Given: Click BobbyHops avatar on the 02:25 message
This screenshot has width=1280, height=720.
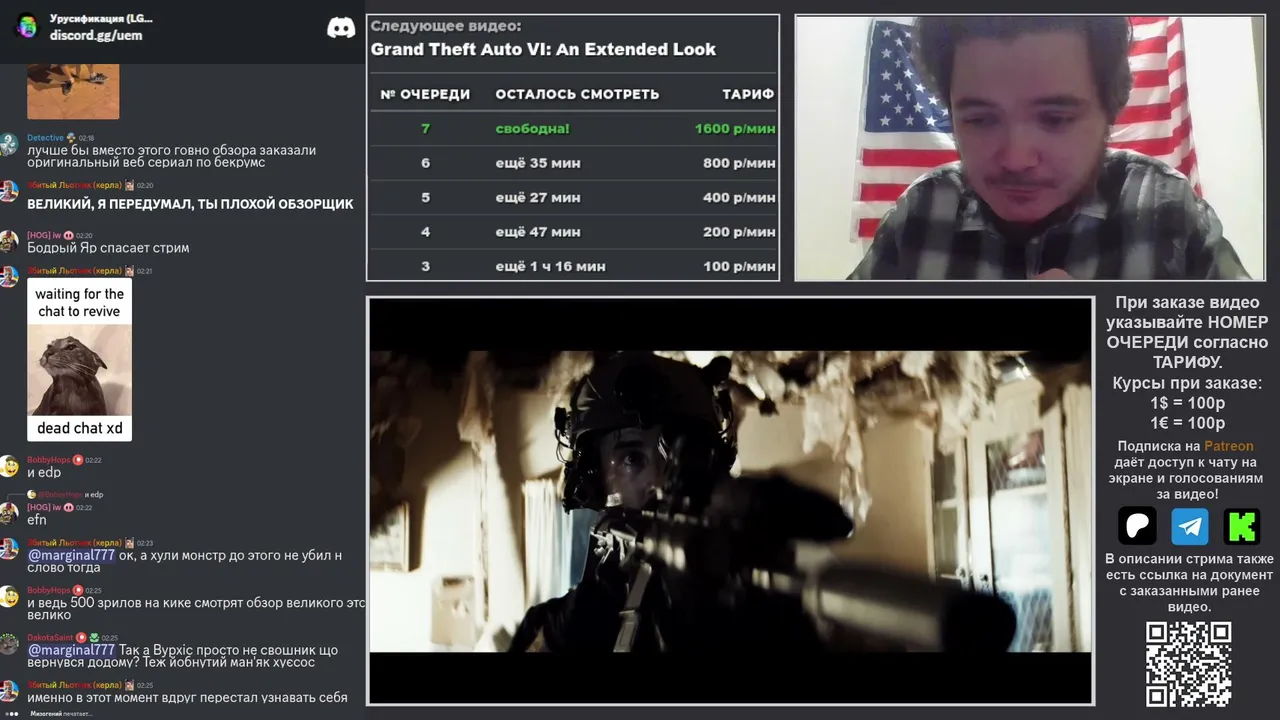Looking at the screenshot, I should coord(9,597).
